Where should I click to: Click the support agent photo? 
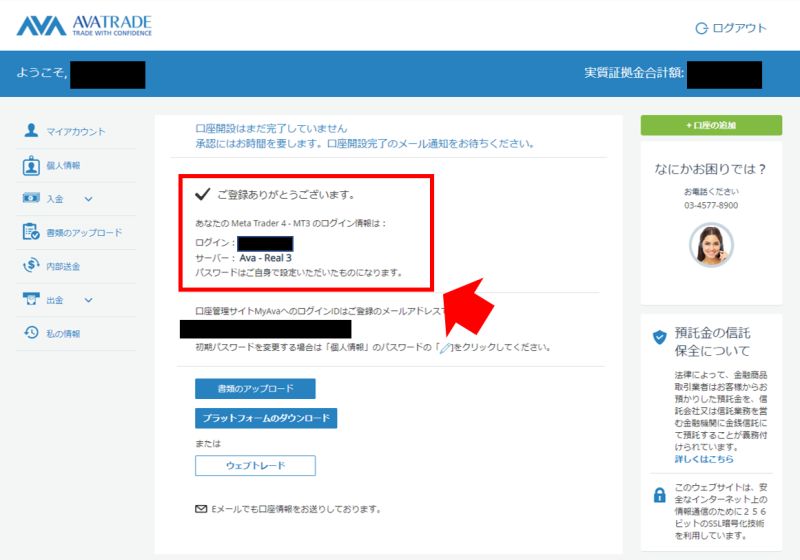pos(711,245)
